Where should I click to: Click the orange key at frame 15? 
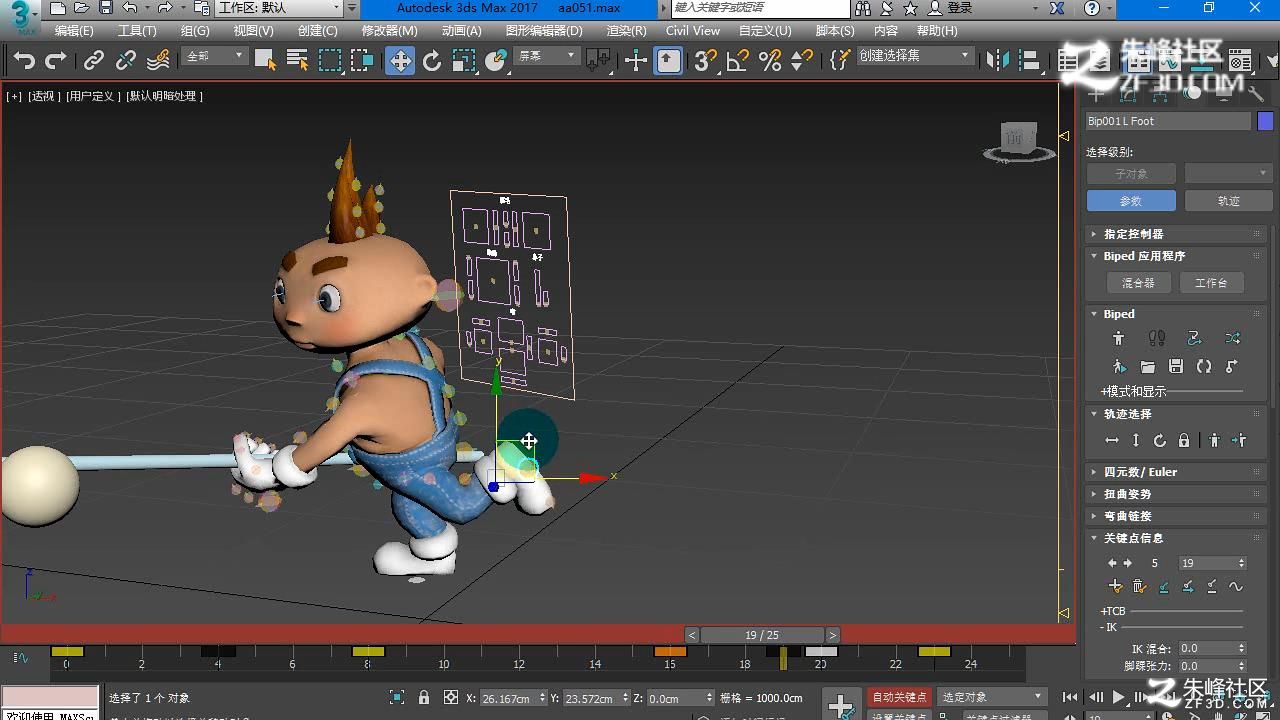(x=670, y=651)
